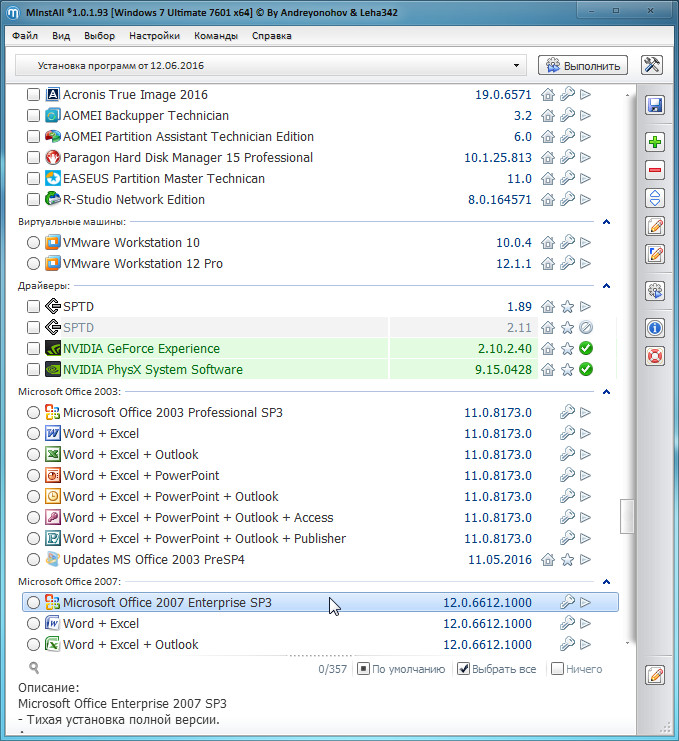This screenshot has height=741, width=679.
Task: Click home icon for AOMEI Partition Assistant
Action: click(x=548, y=137)
